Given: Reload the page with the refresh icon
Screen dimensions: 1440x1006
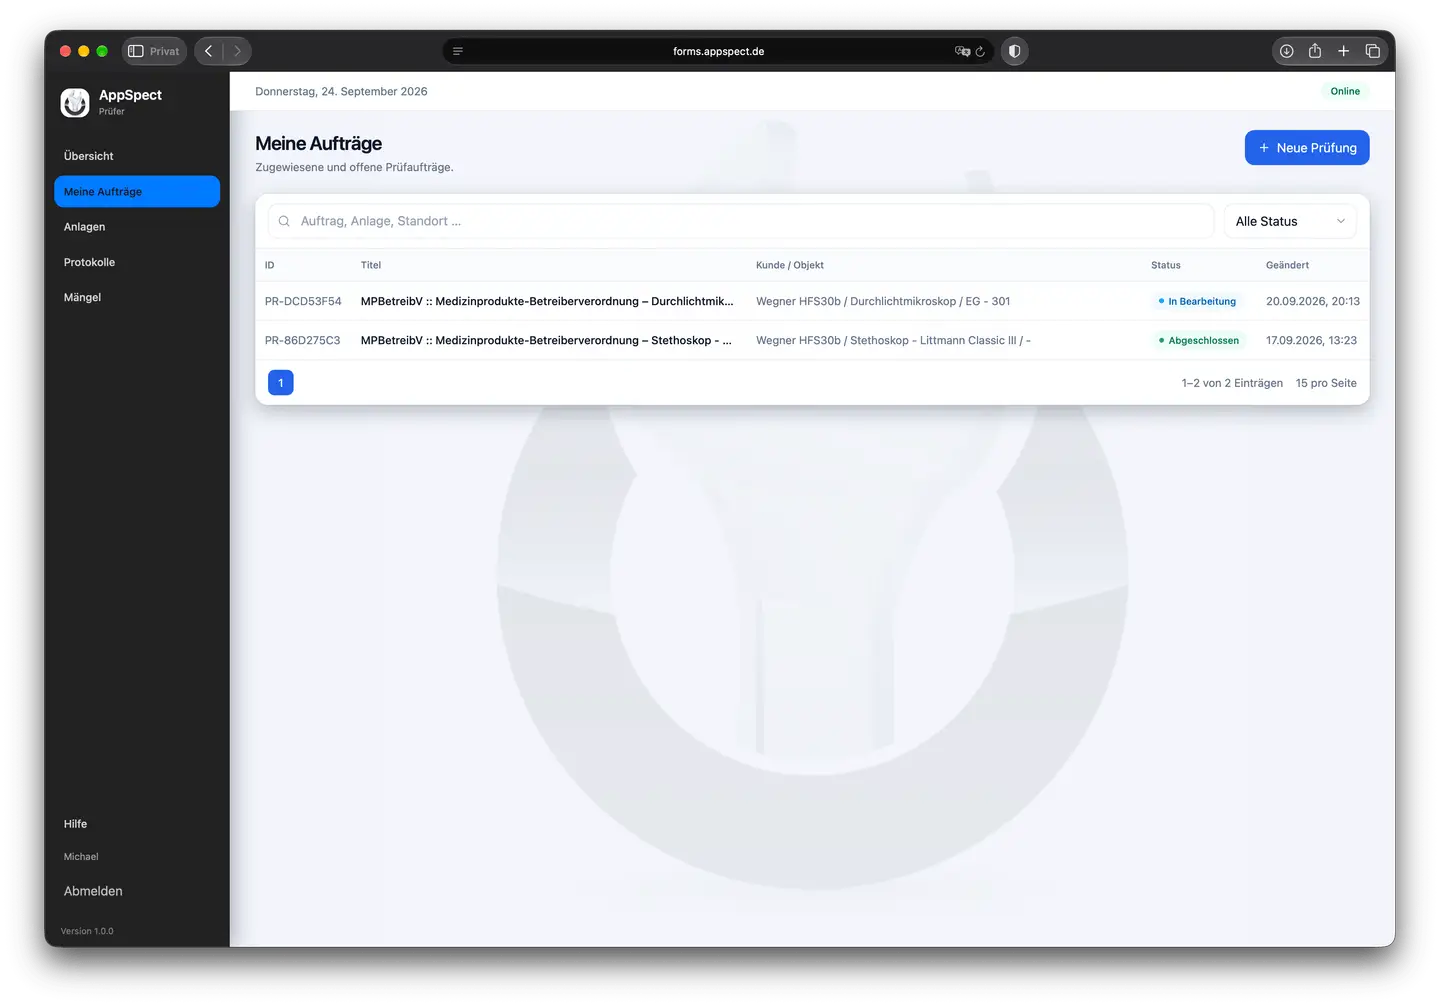Looking at the screenshot, I should [x=980, y=51].
